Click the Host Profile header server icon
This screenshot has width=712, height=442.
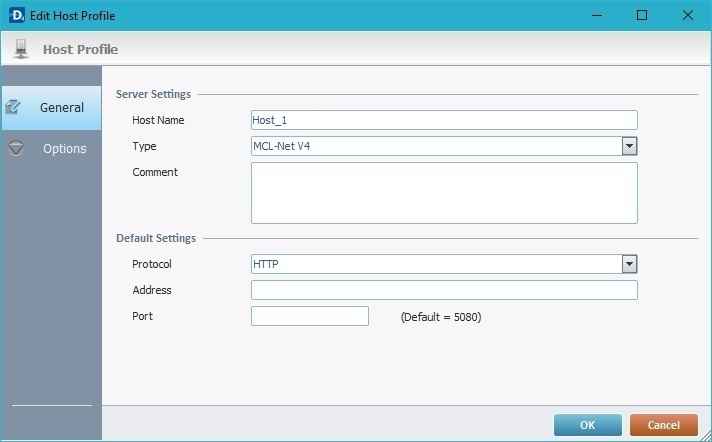point(21,48)
